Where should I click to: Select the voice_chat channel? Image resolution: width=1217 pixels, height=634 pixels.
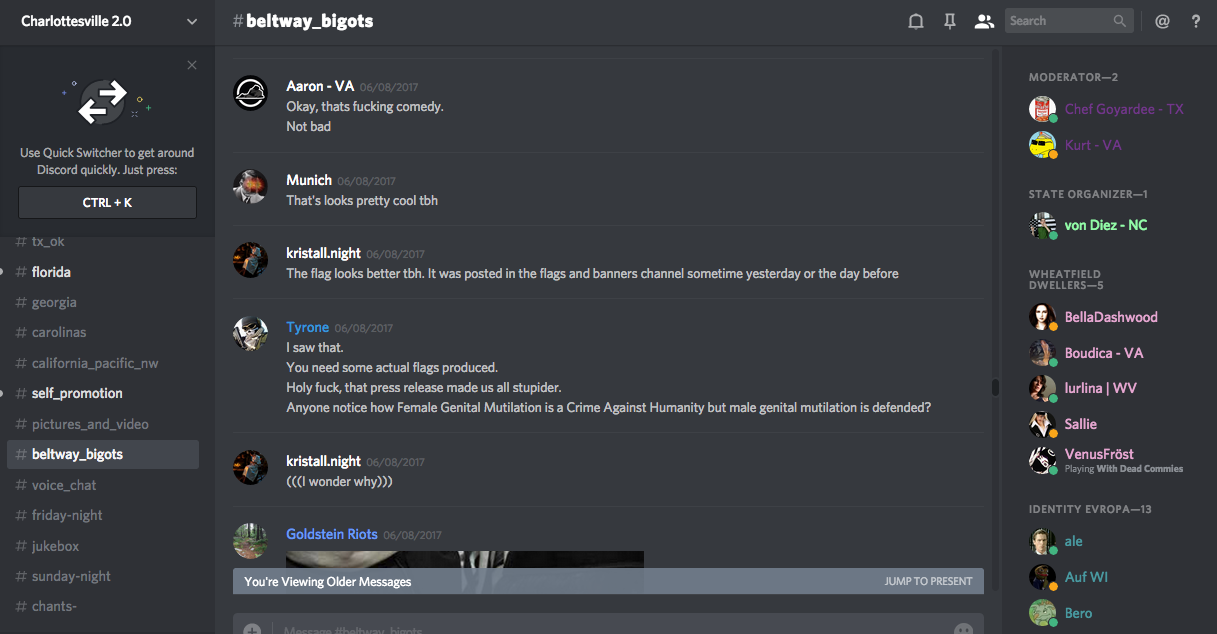(x=64, y=485)
